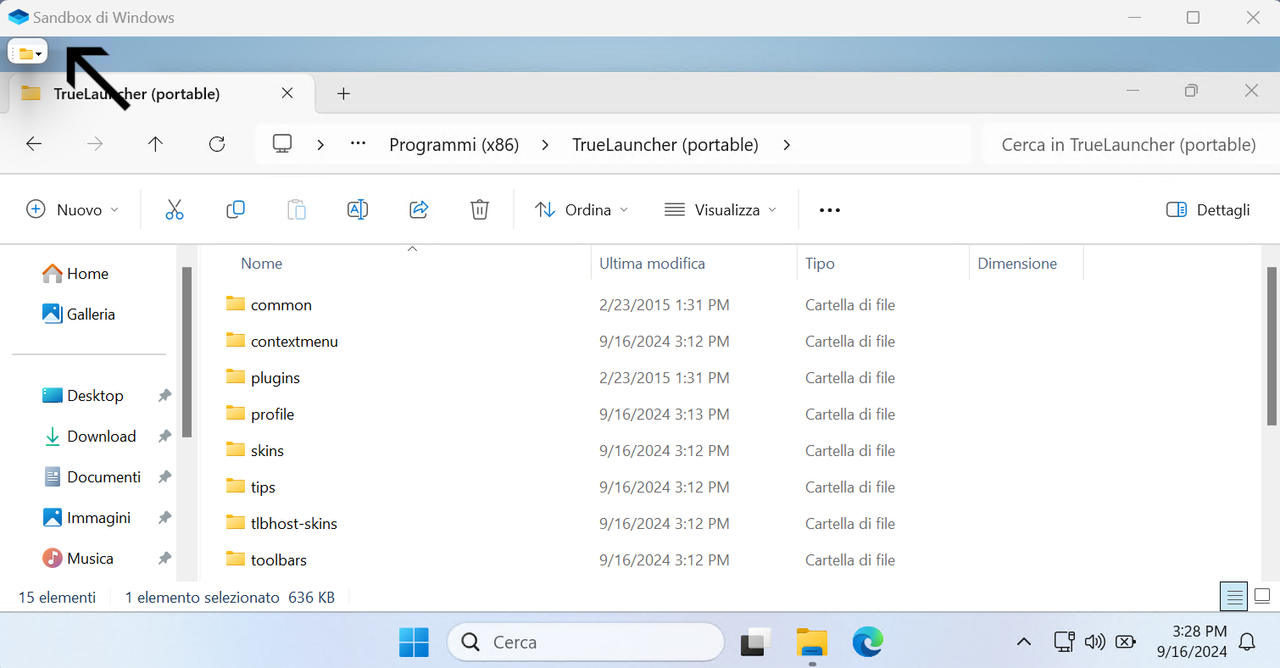Screen dimensions: 1280x668
Task: Open Immagini in quick access
Action: 87,518
